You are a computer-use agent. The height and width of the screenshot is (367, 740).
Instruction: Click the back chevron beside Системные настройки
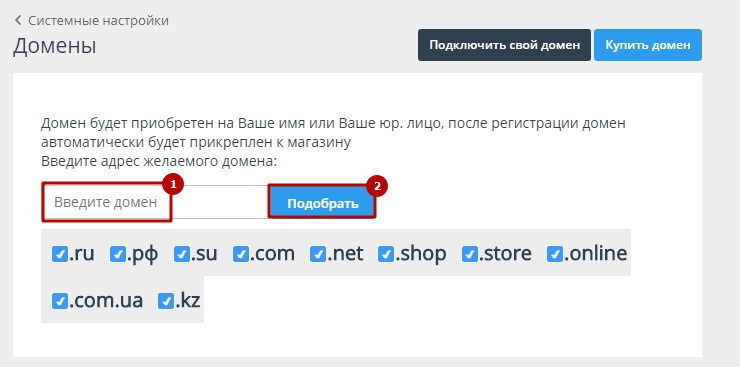(x=18, y=20)
